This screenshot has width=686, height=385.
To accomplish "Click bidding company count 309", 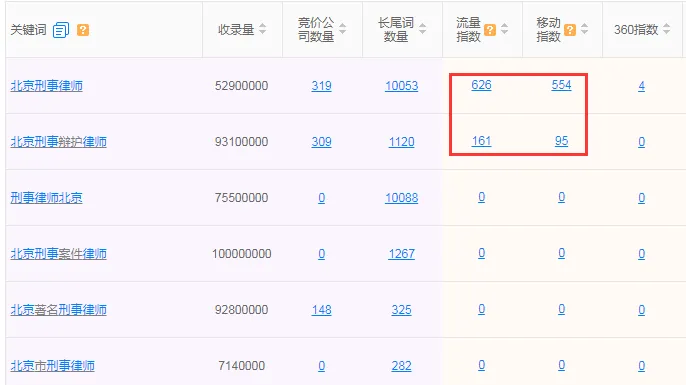I will click(x=322, y=142).
